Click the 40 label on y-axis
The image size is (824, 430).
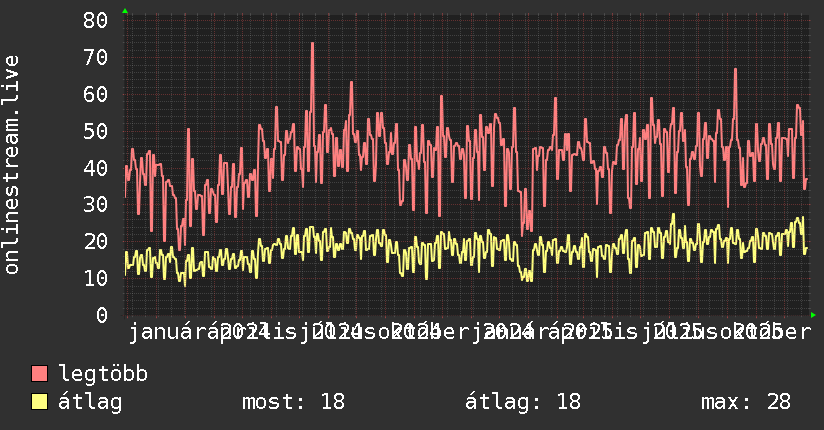95,168
